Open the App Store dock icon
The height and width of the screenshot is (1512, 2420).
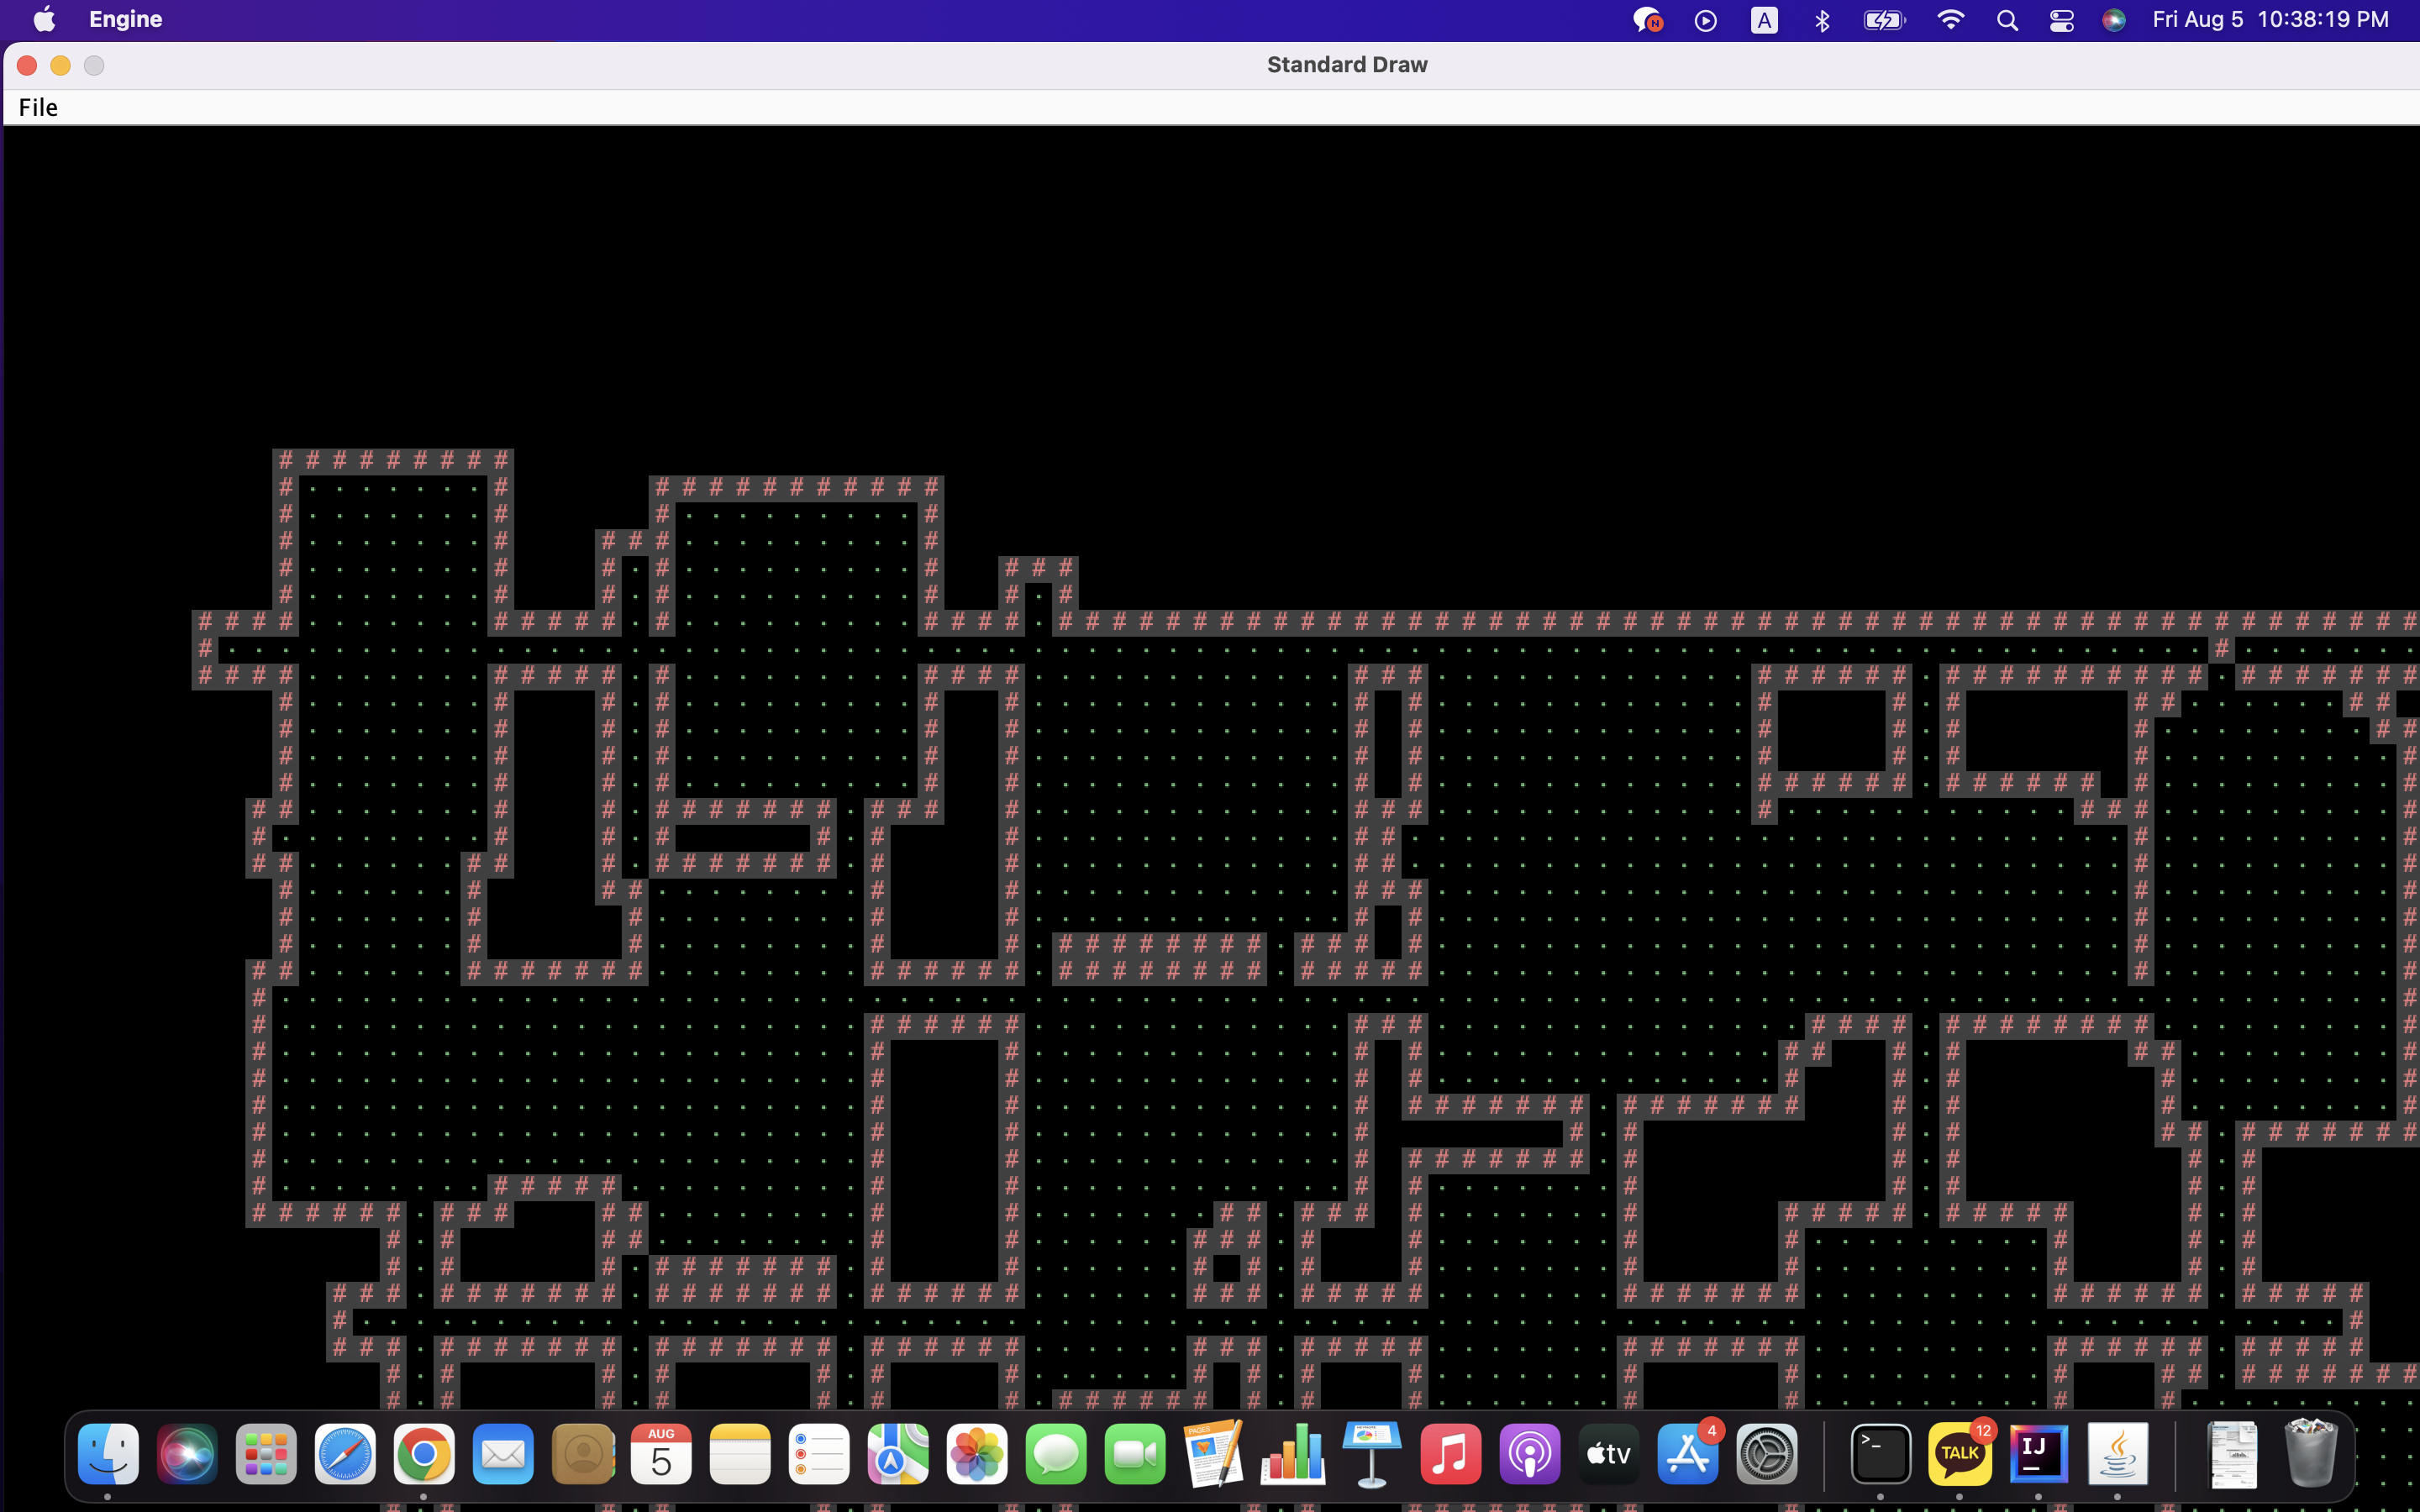click(1687, 1453)
